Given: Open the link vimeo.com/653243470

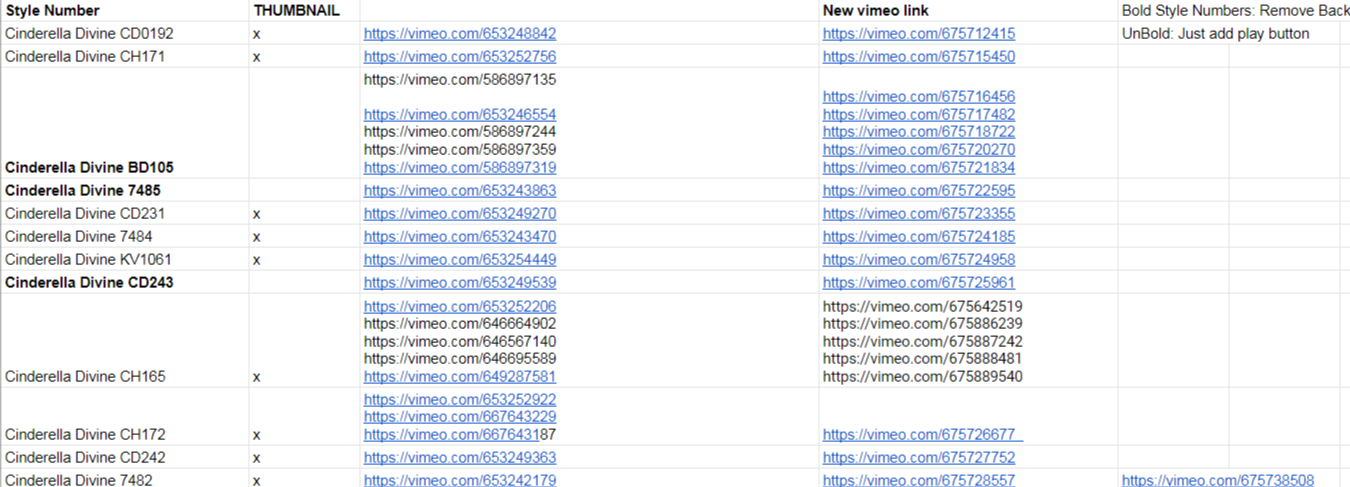Looking at the screenshot, I should click(x=460, y=237).
